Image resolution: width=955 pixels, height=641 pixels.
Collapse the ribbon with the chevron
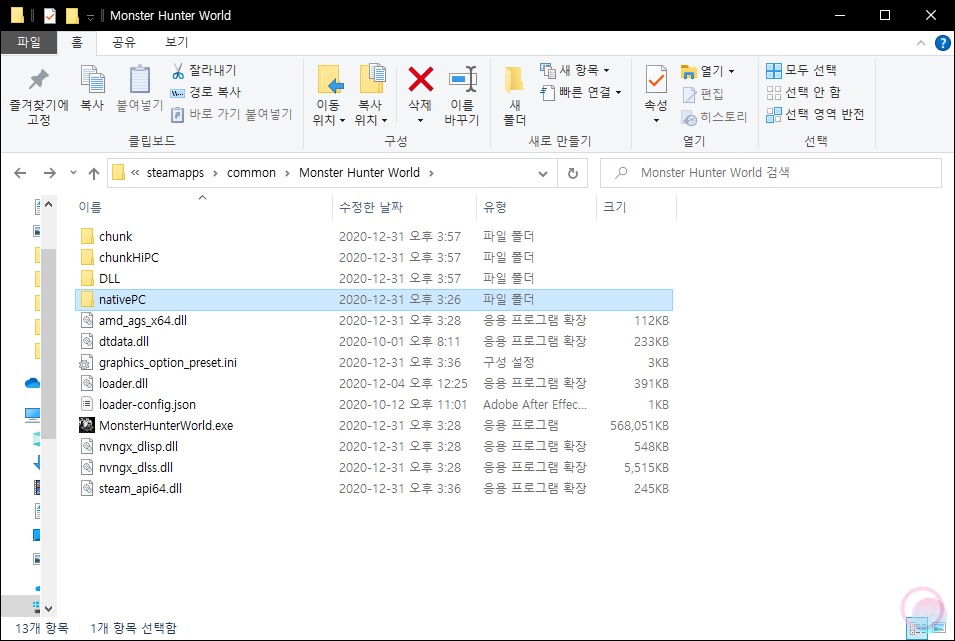(921, 43)
